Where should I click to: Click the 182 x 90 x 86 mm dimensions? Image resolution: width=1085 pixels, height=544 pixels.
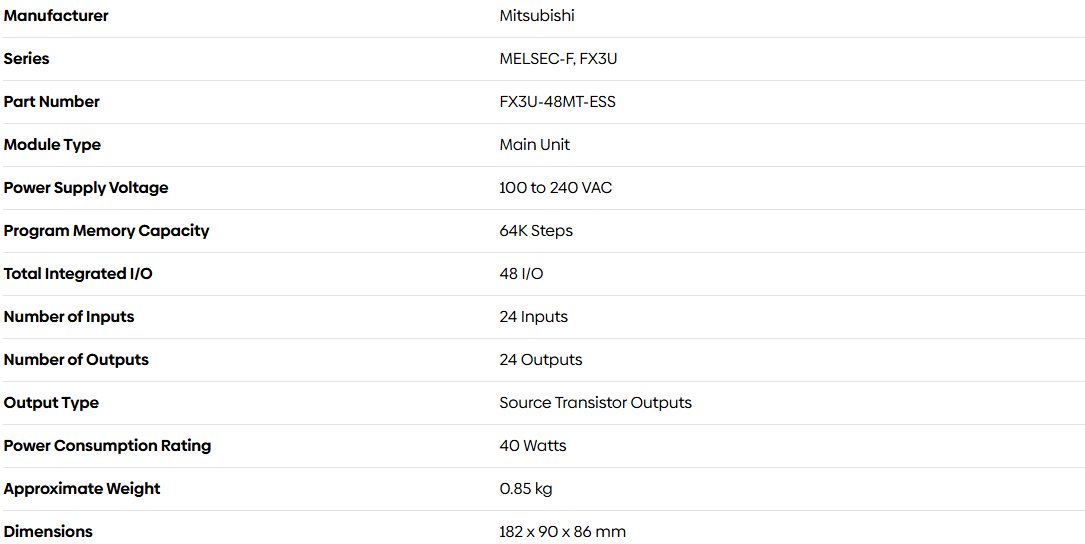pyautogui.click(x=562, y=532)
